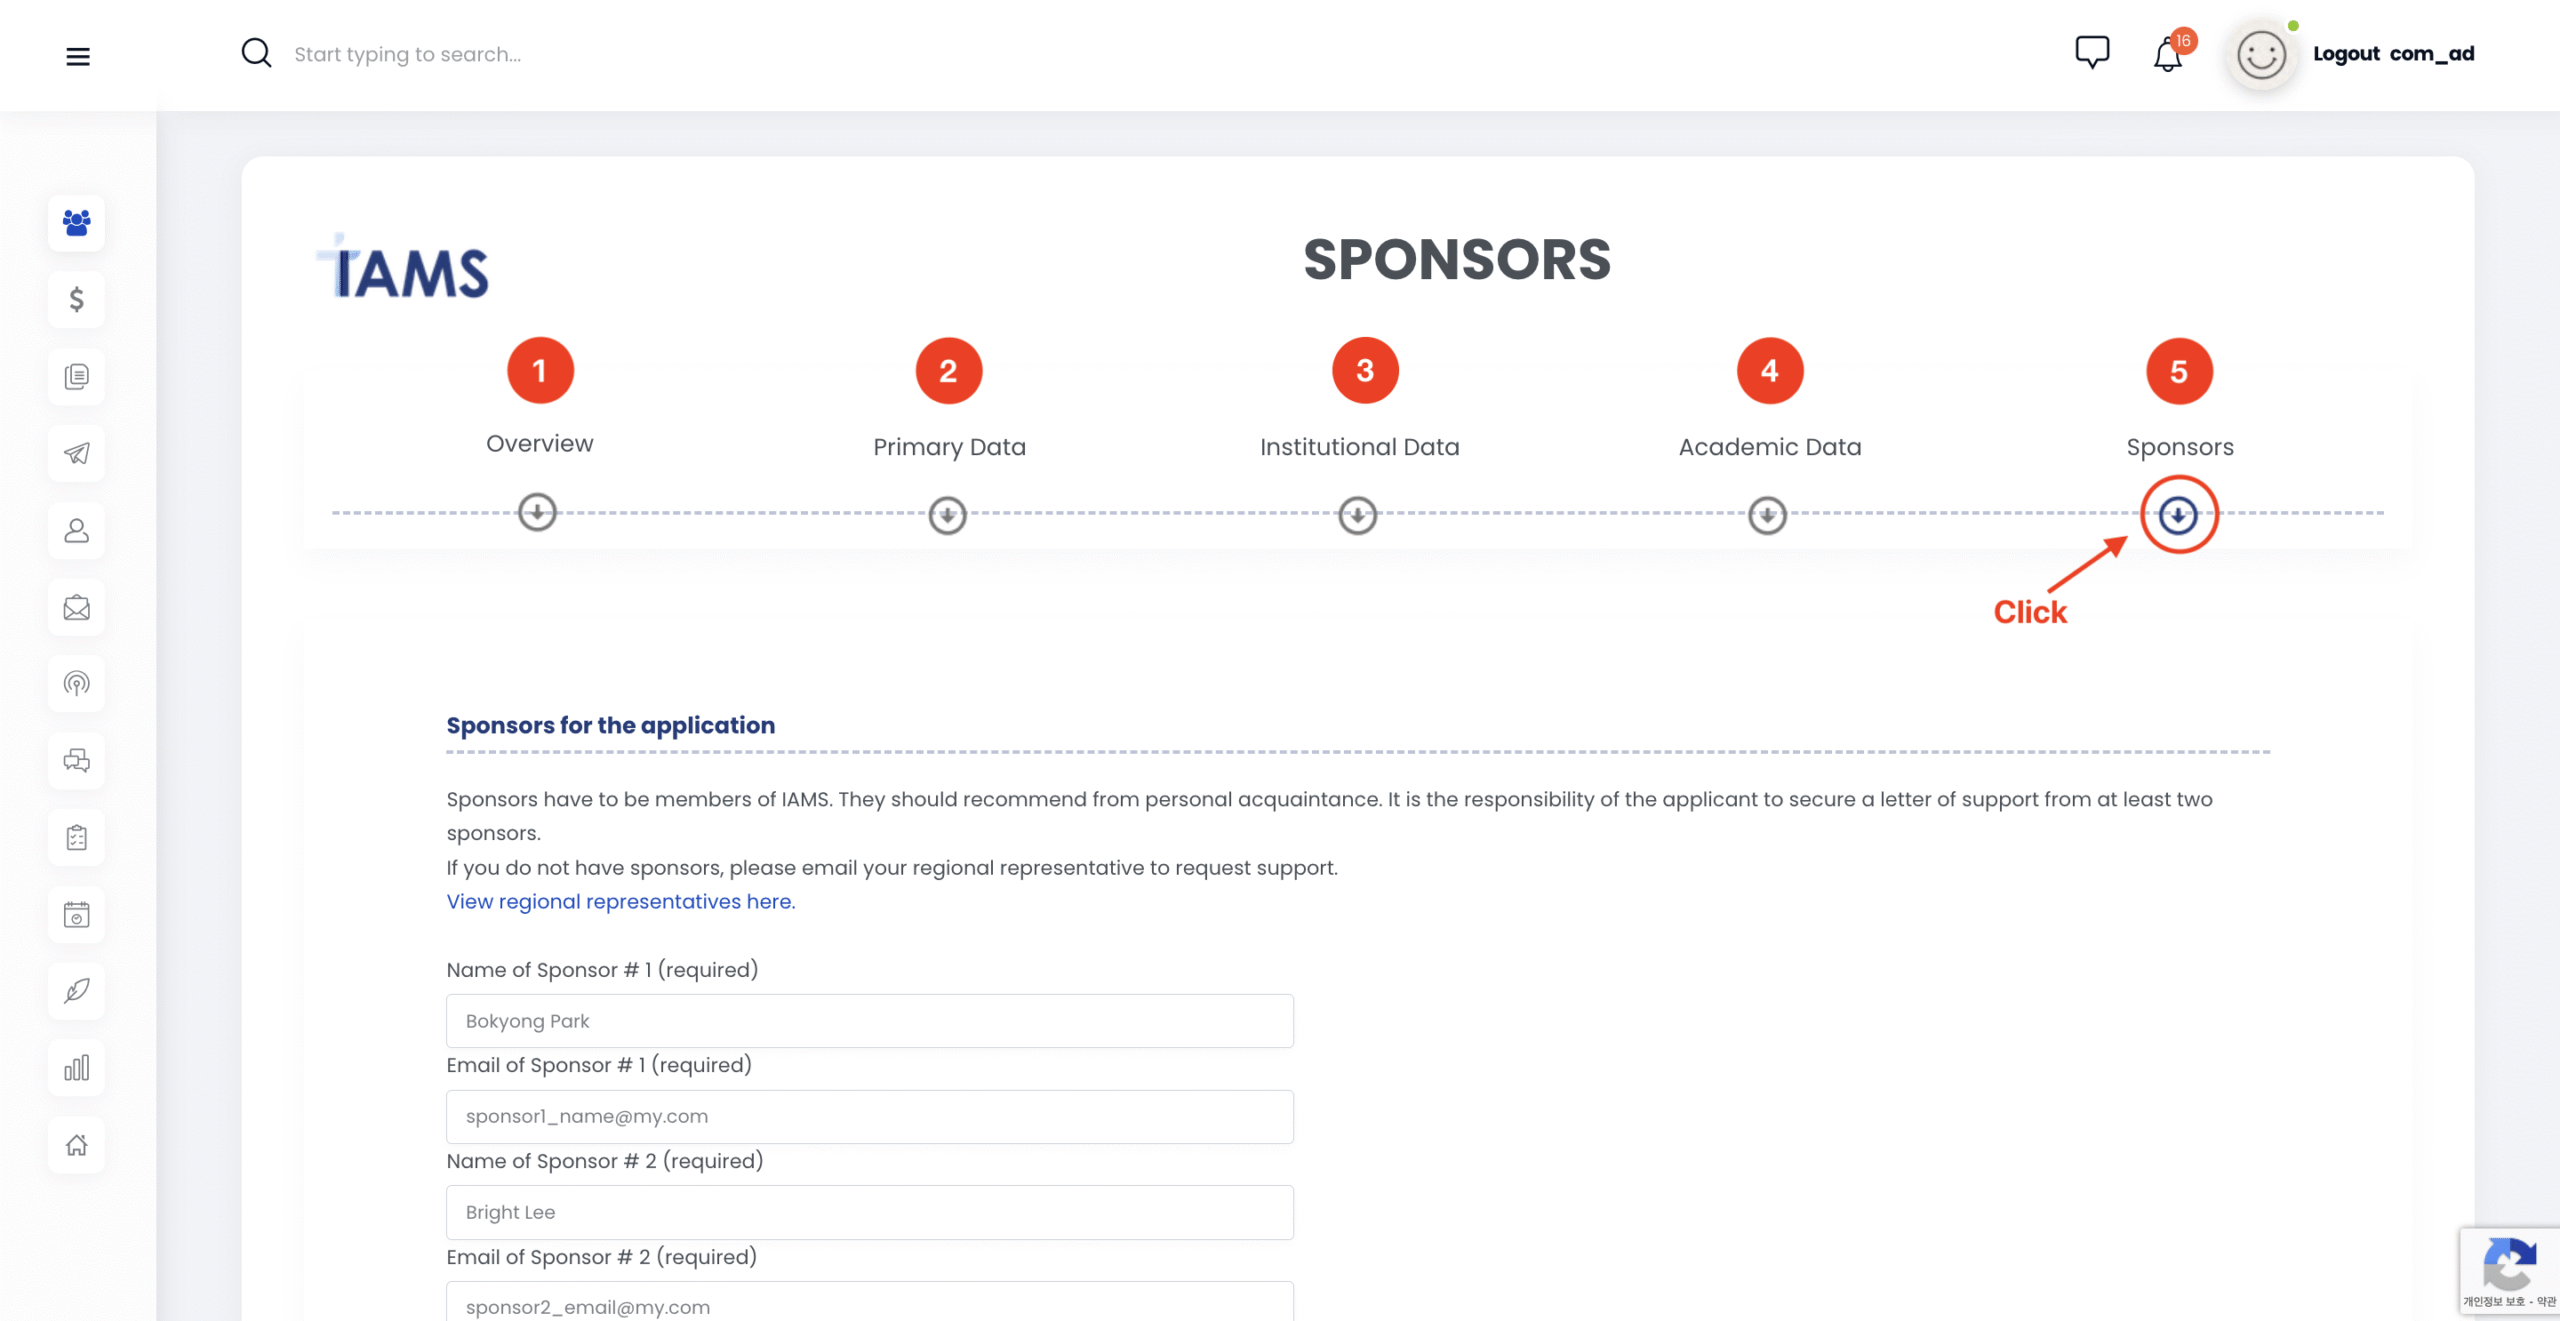
Task: Click the Logout link
Action: coord(2346,54)
